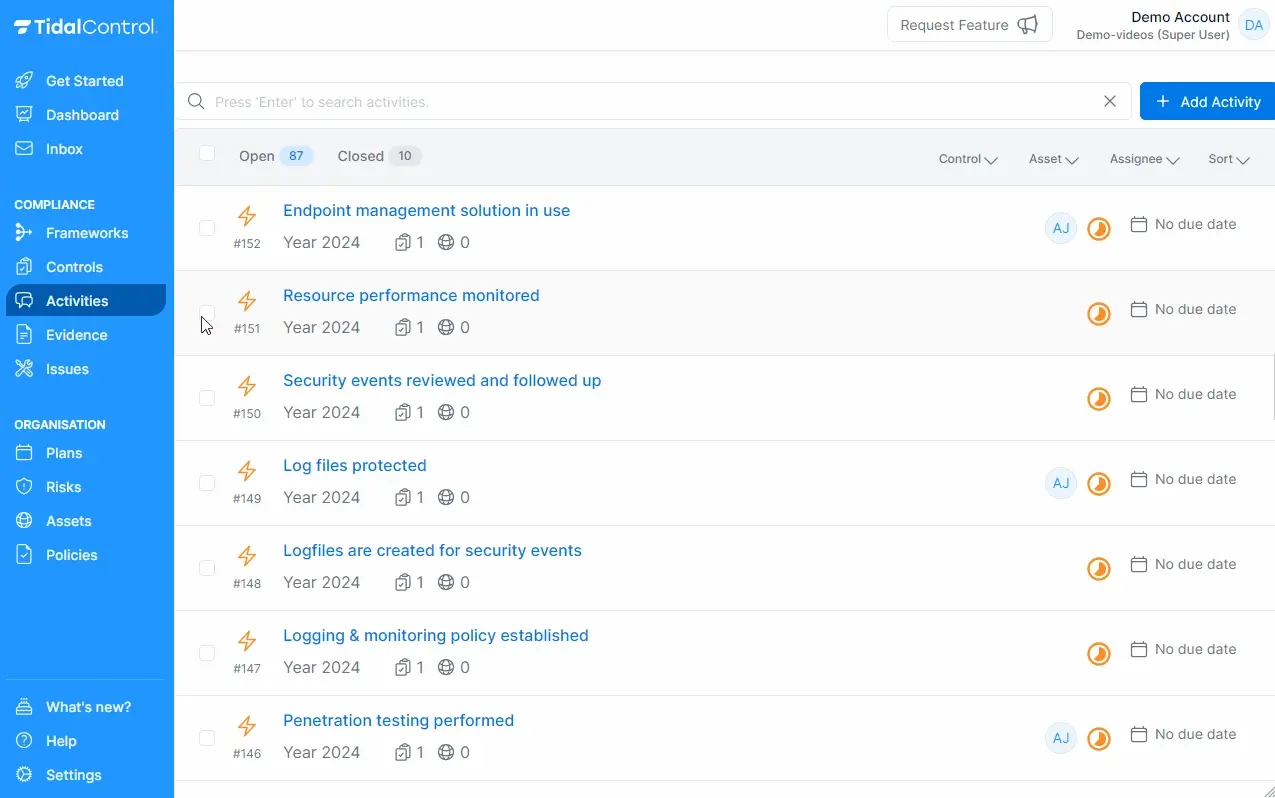Open Get Started rocket icon in sidebar
1275x798 pixels.
tap(24, 81)
